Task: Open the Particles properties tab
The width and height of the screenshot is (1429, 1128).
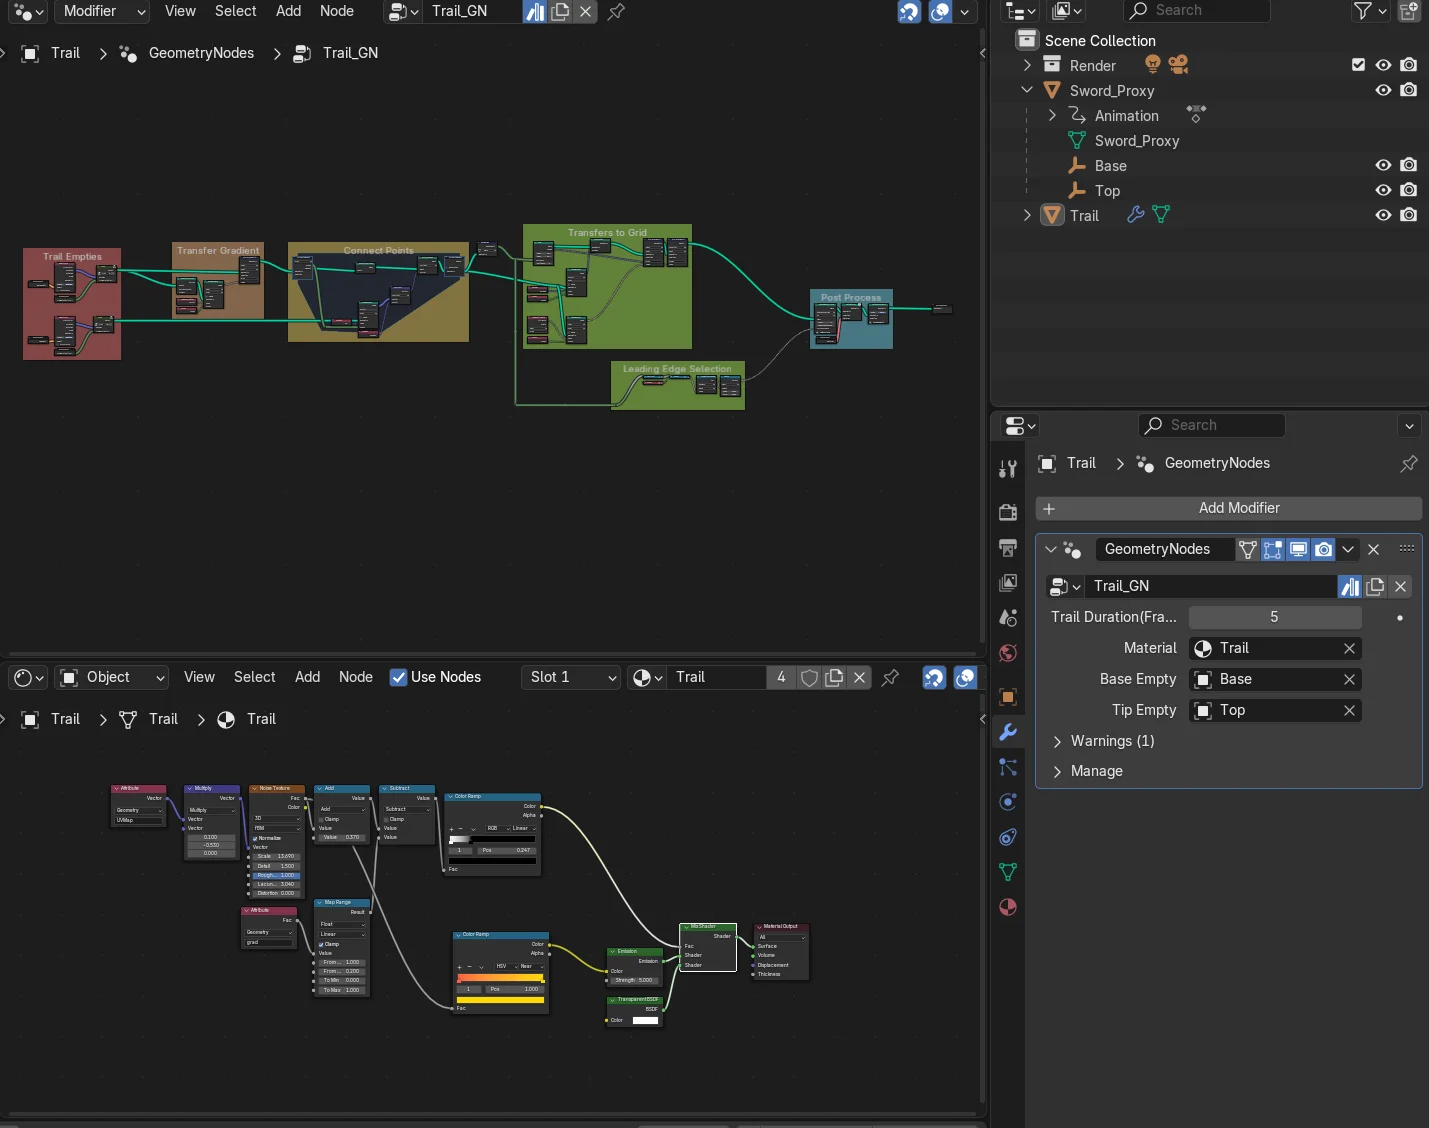Action: click(x=1008, y=767)
